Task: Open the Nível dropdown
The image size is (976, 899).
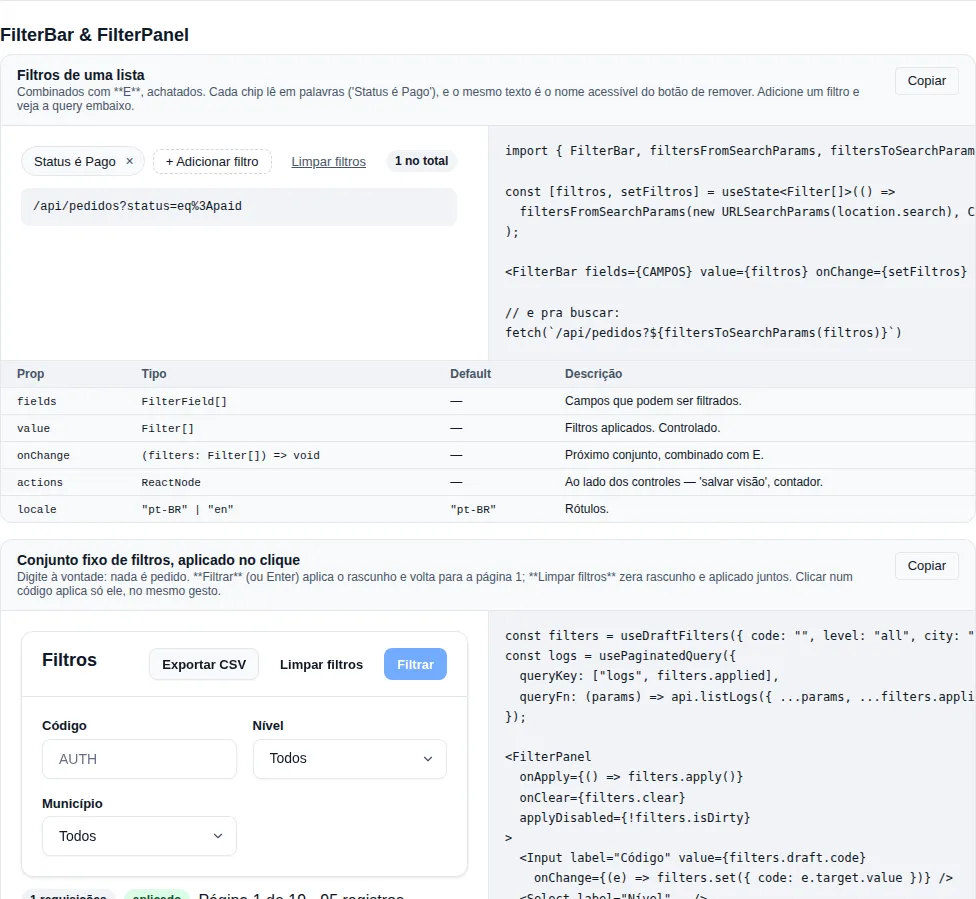Action: click(350, 758)
